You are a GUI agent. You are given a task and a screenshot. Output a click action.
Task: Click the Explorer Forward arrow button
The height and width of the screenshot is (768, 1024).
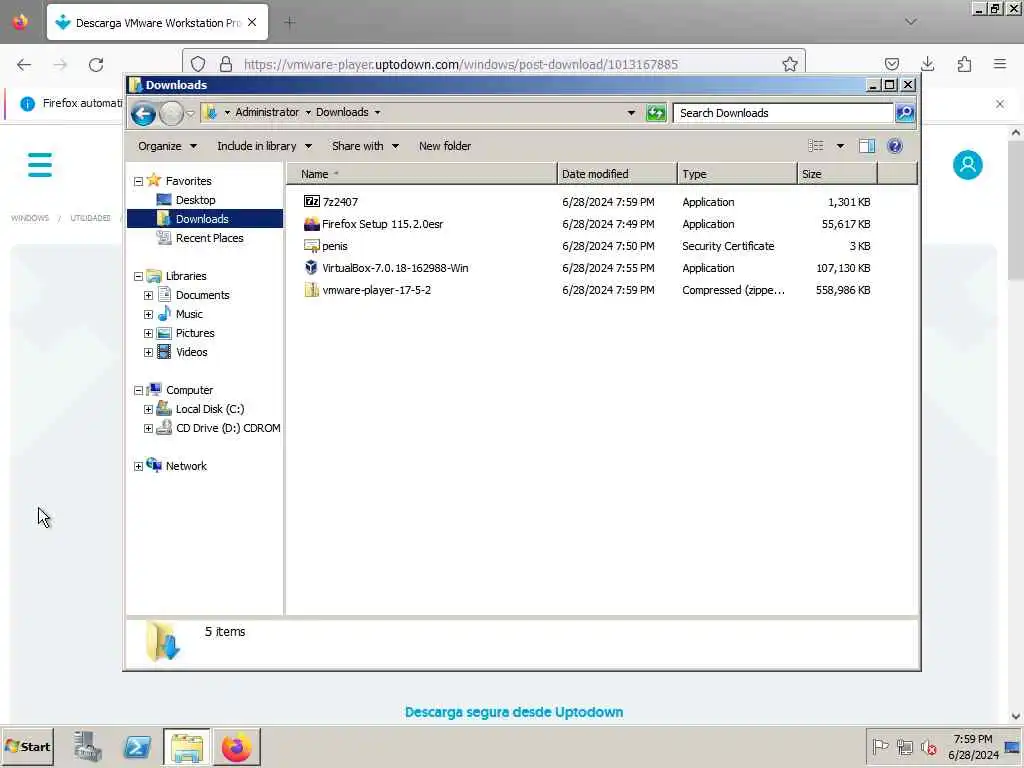(171, 114)
